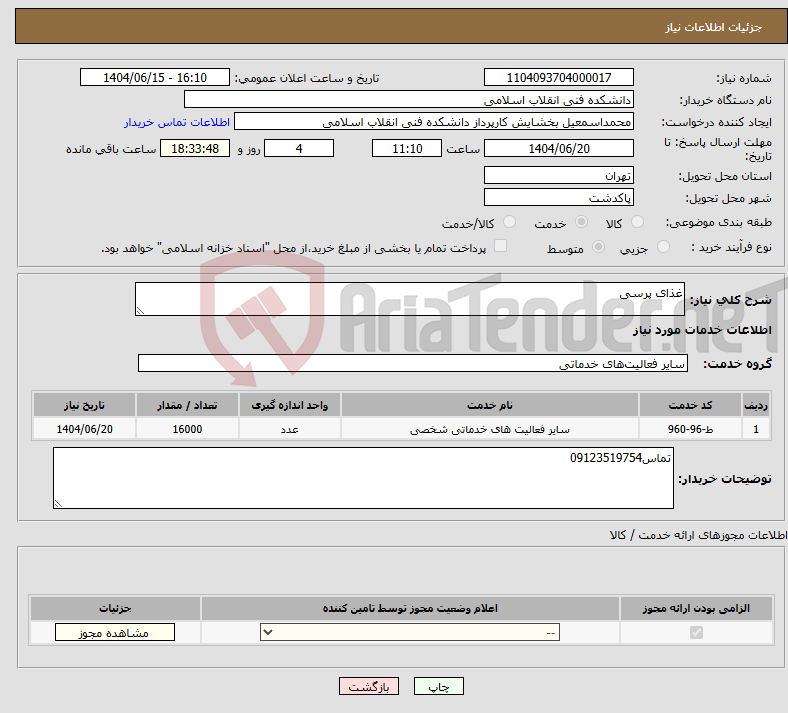
Task: Click the کد خدمت column header
Action: [691, 405]
